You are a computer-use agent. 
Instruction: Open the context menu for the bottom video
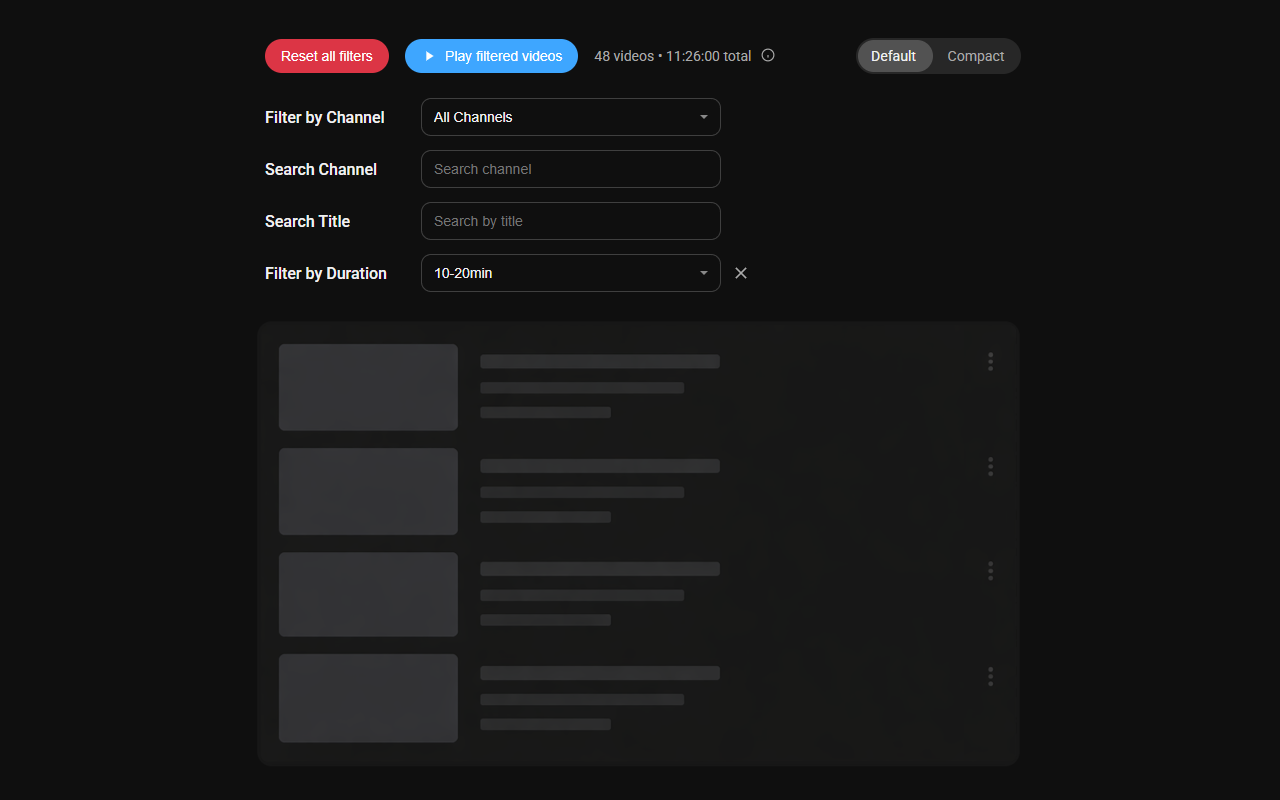[x=990, y=676]
